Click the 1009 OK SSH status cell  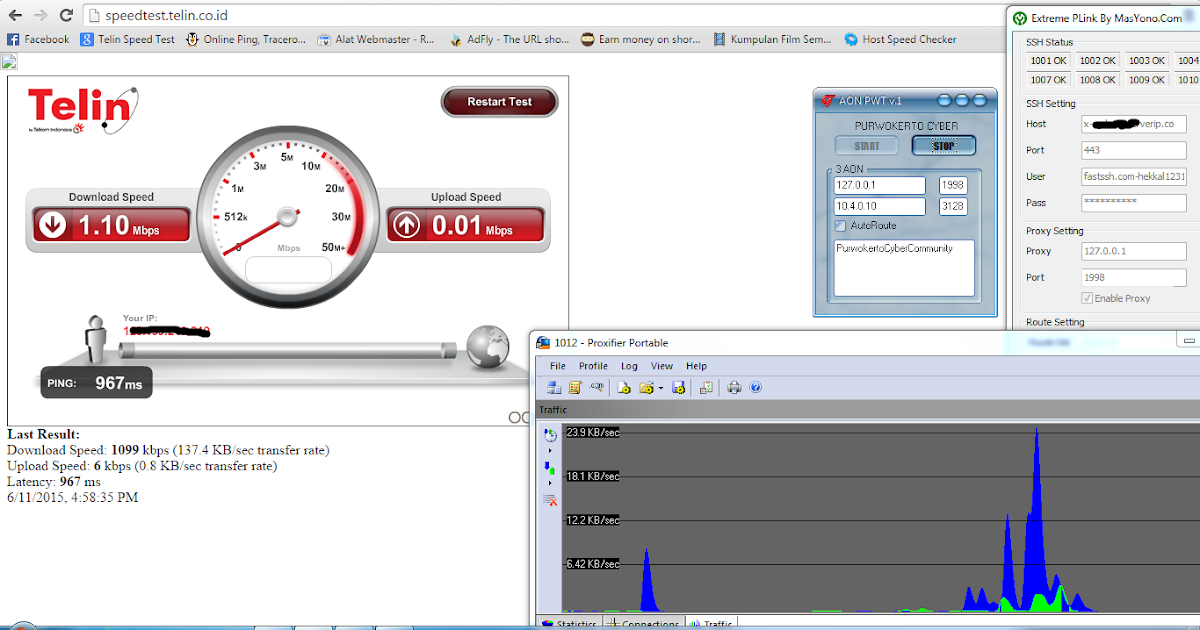1146,80
